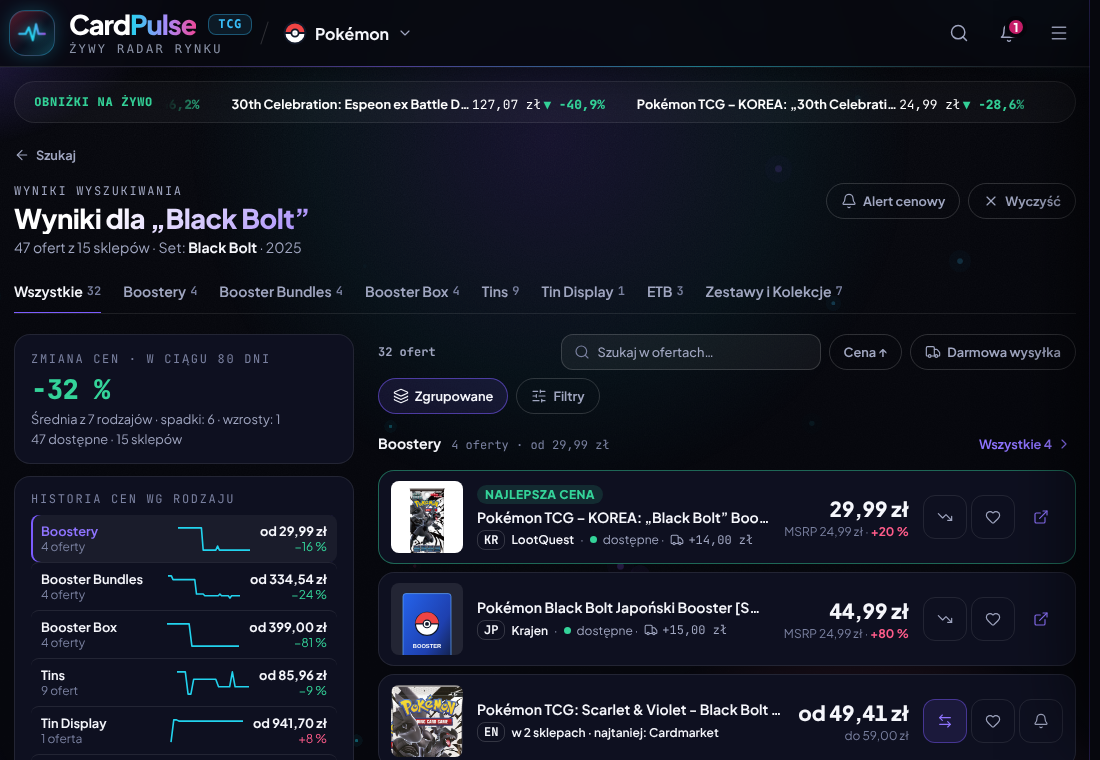Toggle Zgrupowane grouped view
The image size is (1100, 760).
point(443,396)
